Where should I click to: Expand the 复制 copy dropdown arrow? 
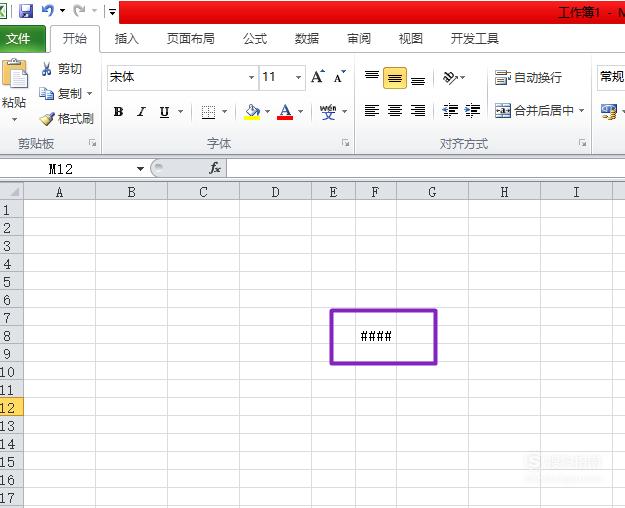point(89,94)
